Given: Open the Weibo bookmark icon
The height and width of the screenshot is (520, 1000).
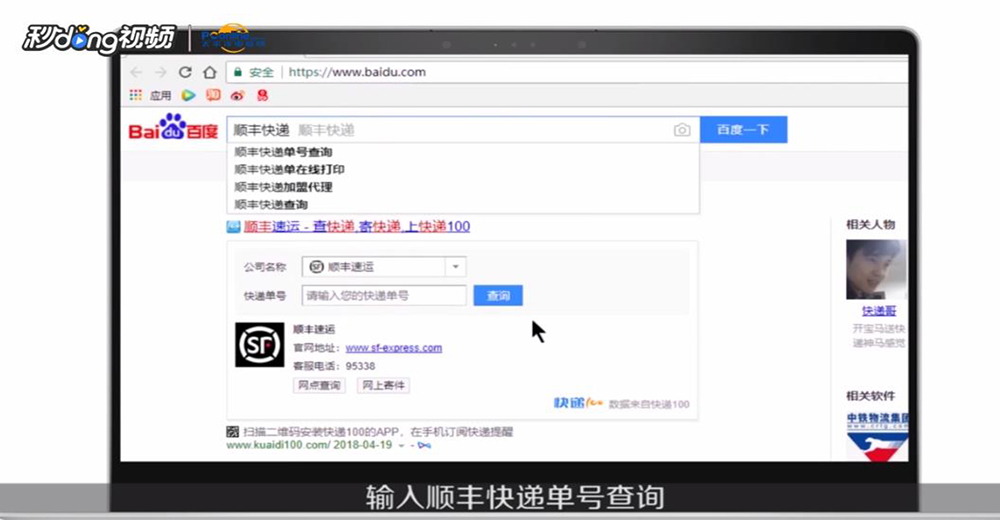Looking at the screenshot, I should [x=237, y=96].
